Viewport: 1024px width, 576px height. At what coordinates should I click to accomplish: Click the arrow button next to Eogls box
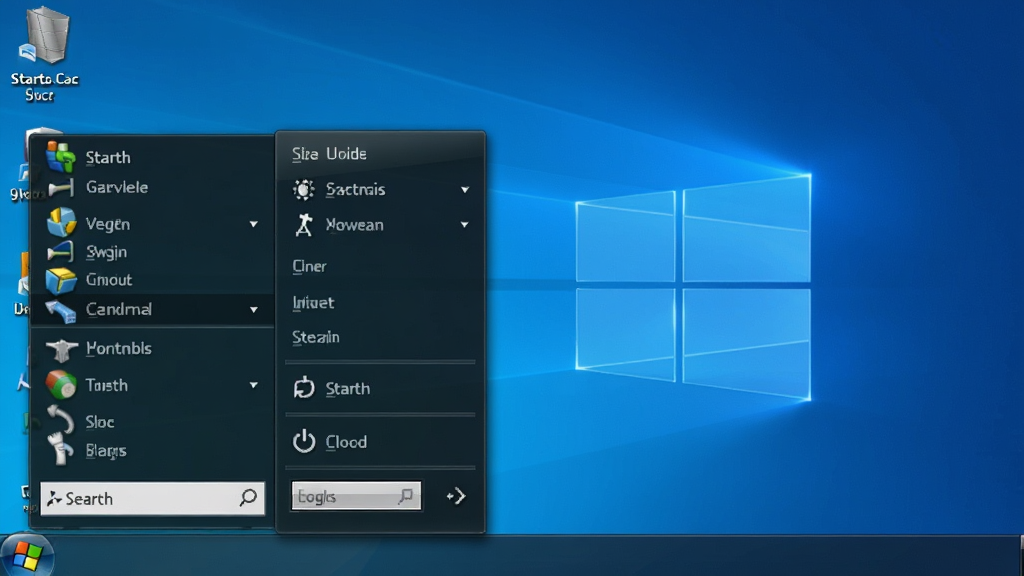[x=456, y=496]
